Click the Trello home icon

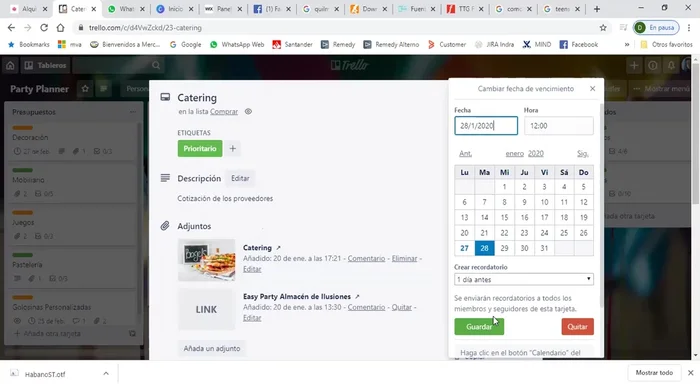[x=10, y=66]
